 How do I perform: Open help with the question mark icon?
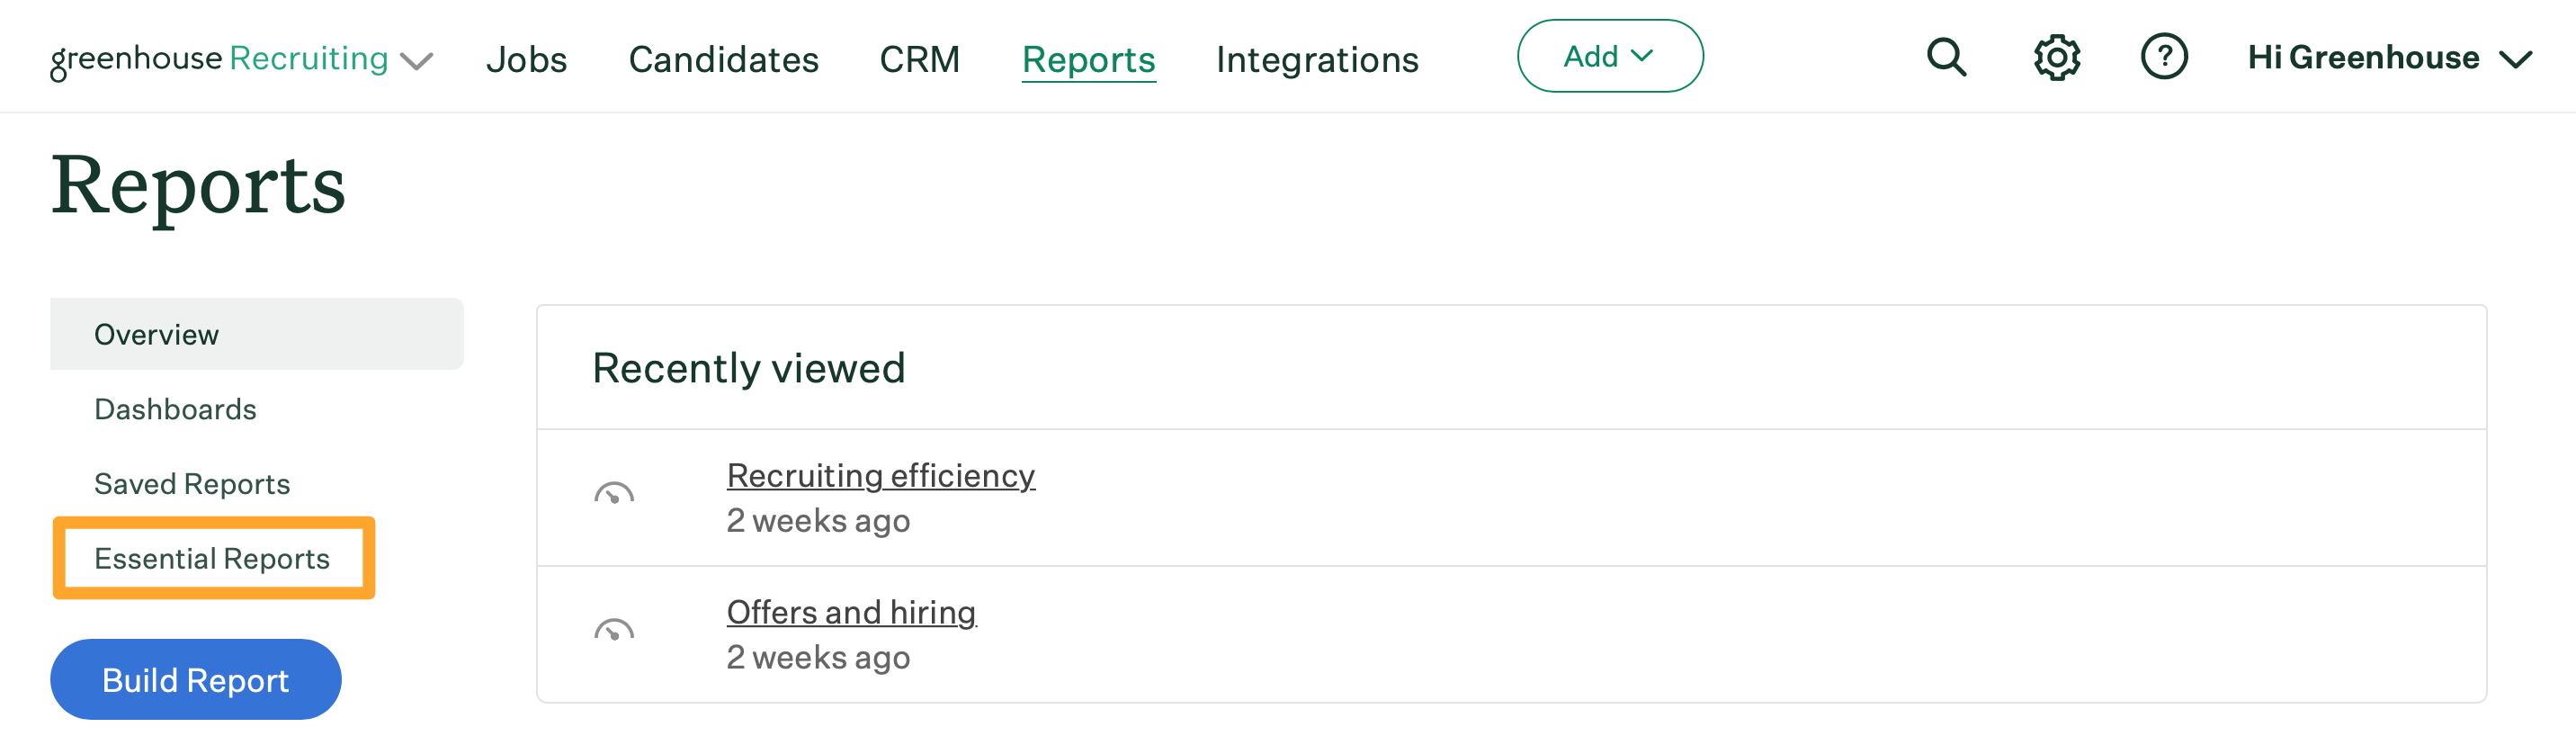click(x=2164, y=57)
